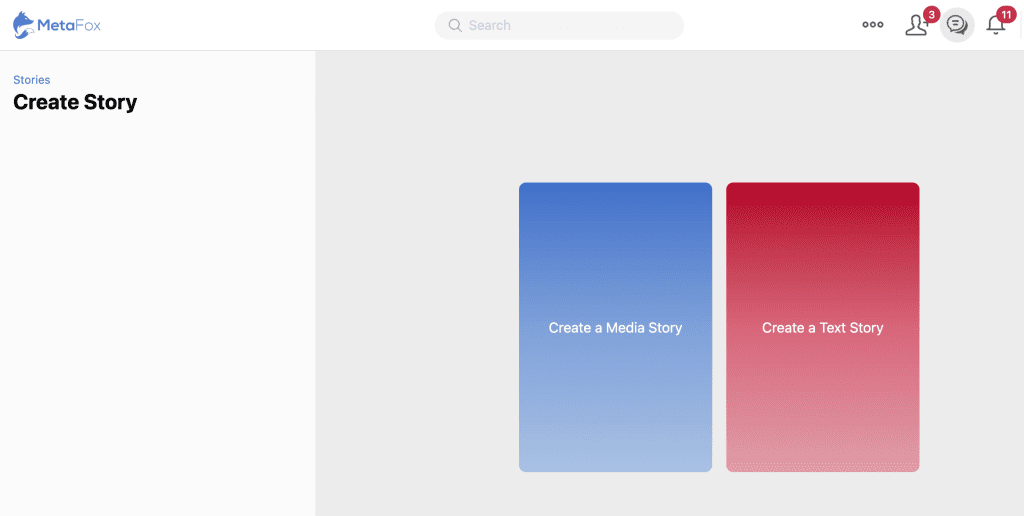Focus the Search input field
This screenshot has height=516, width=1024.
(570, 25)
